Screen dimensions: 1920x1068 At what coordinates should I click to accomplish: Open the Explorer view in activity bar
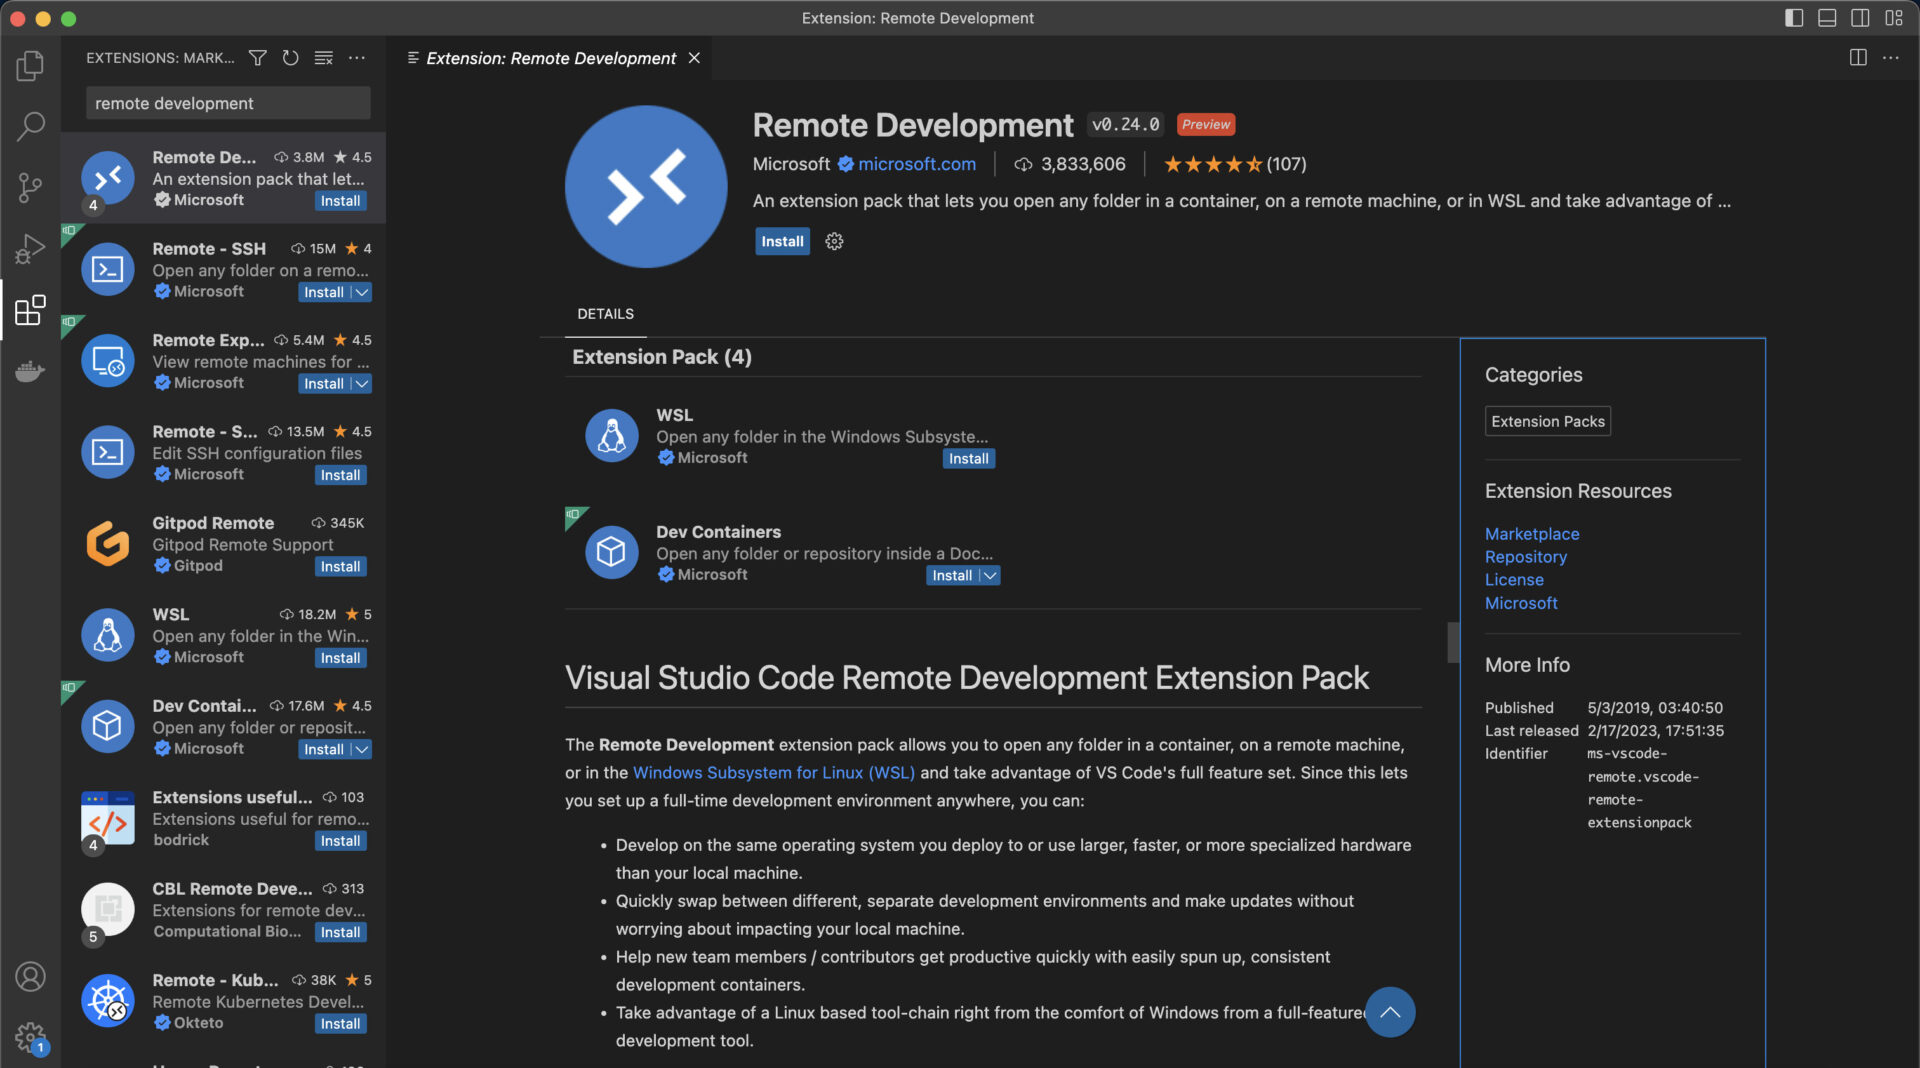[30, 66]
